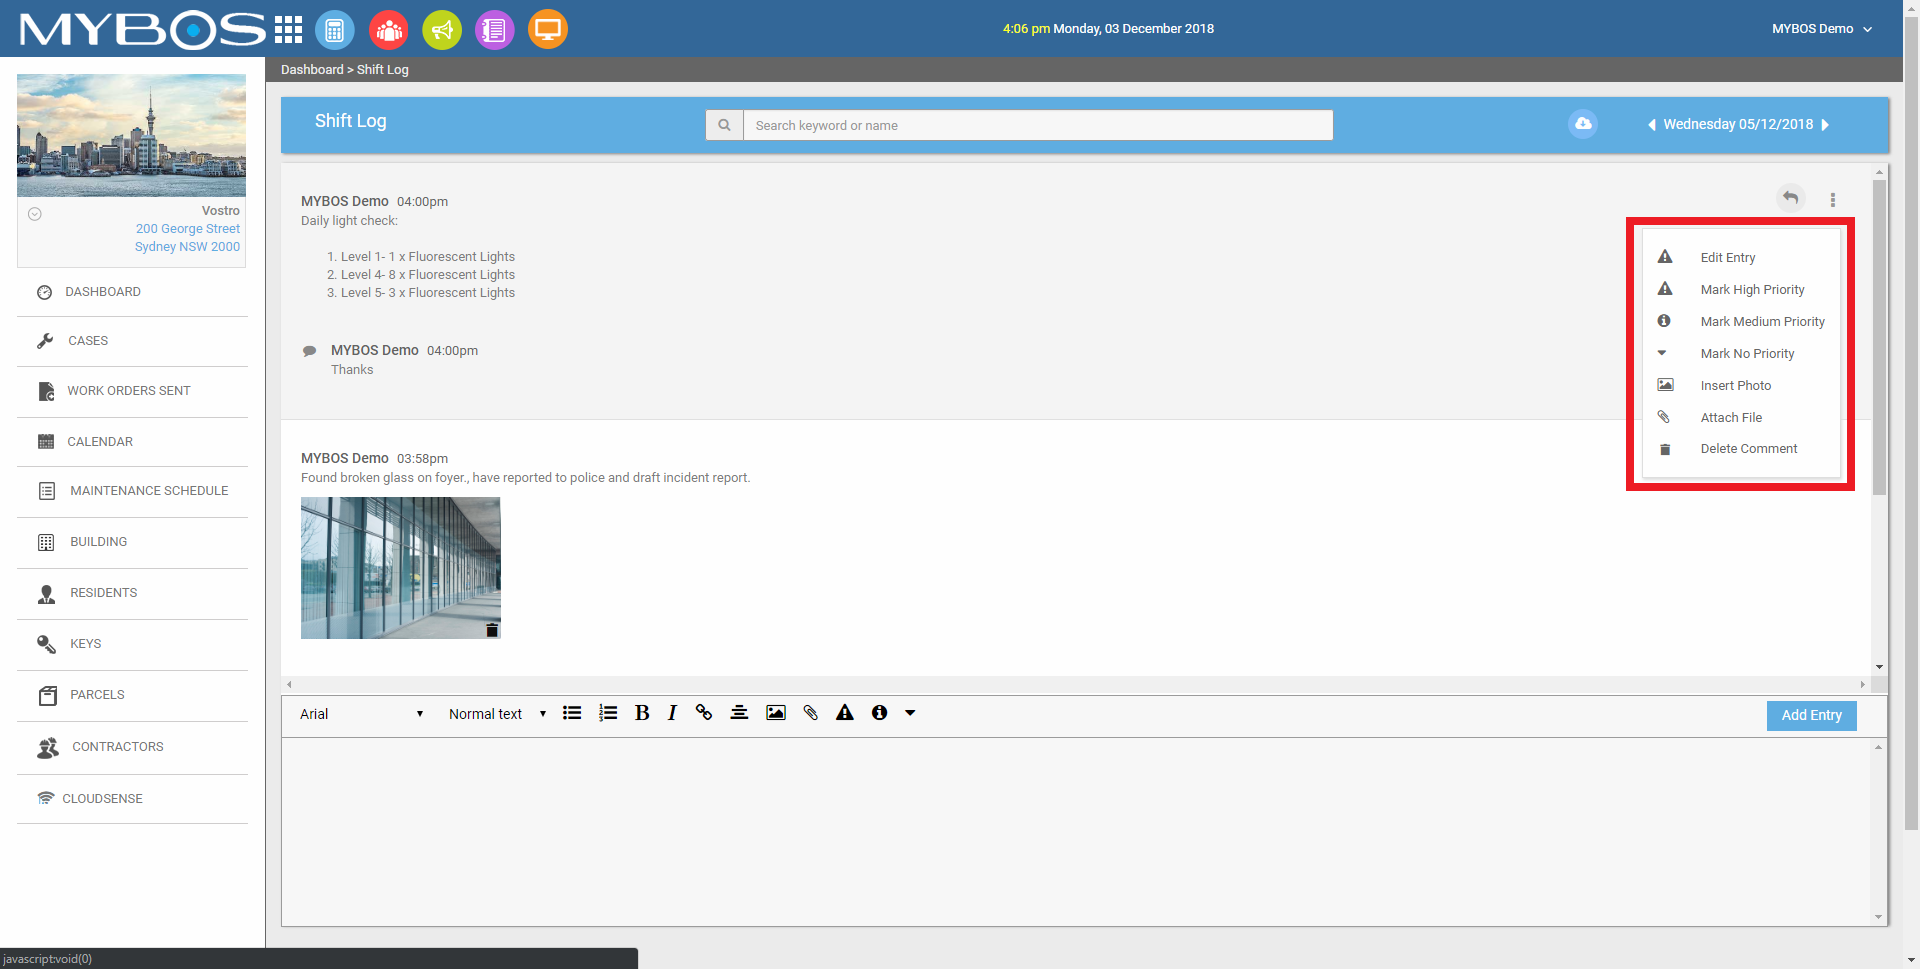Screen dimensions: 1920x969
Task: Expand the MYBOS Demo user menu
Action: (1821, 29)
